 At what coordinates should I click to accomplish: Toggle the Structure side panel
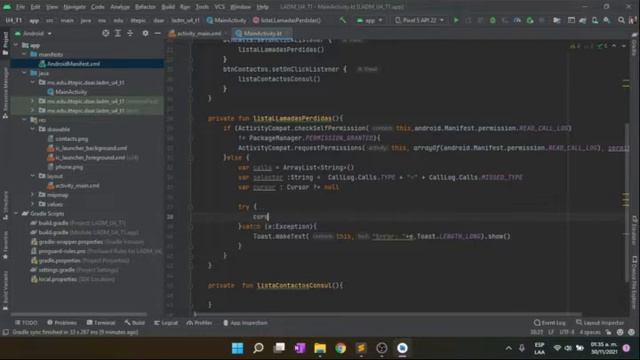tap(5, 205)
